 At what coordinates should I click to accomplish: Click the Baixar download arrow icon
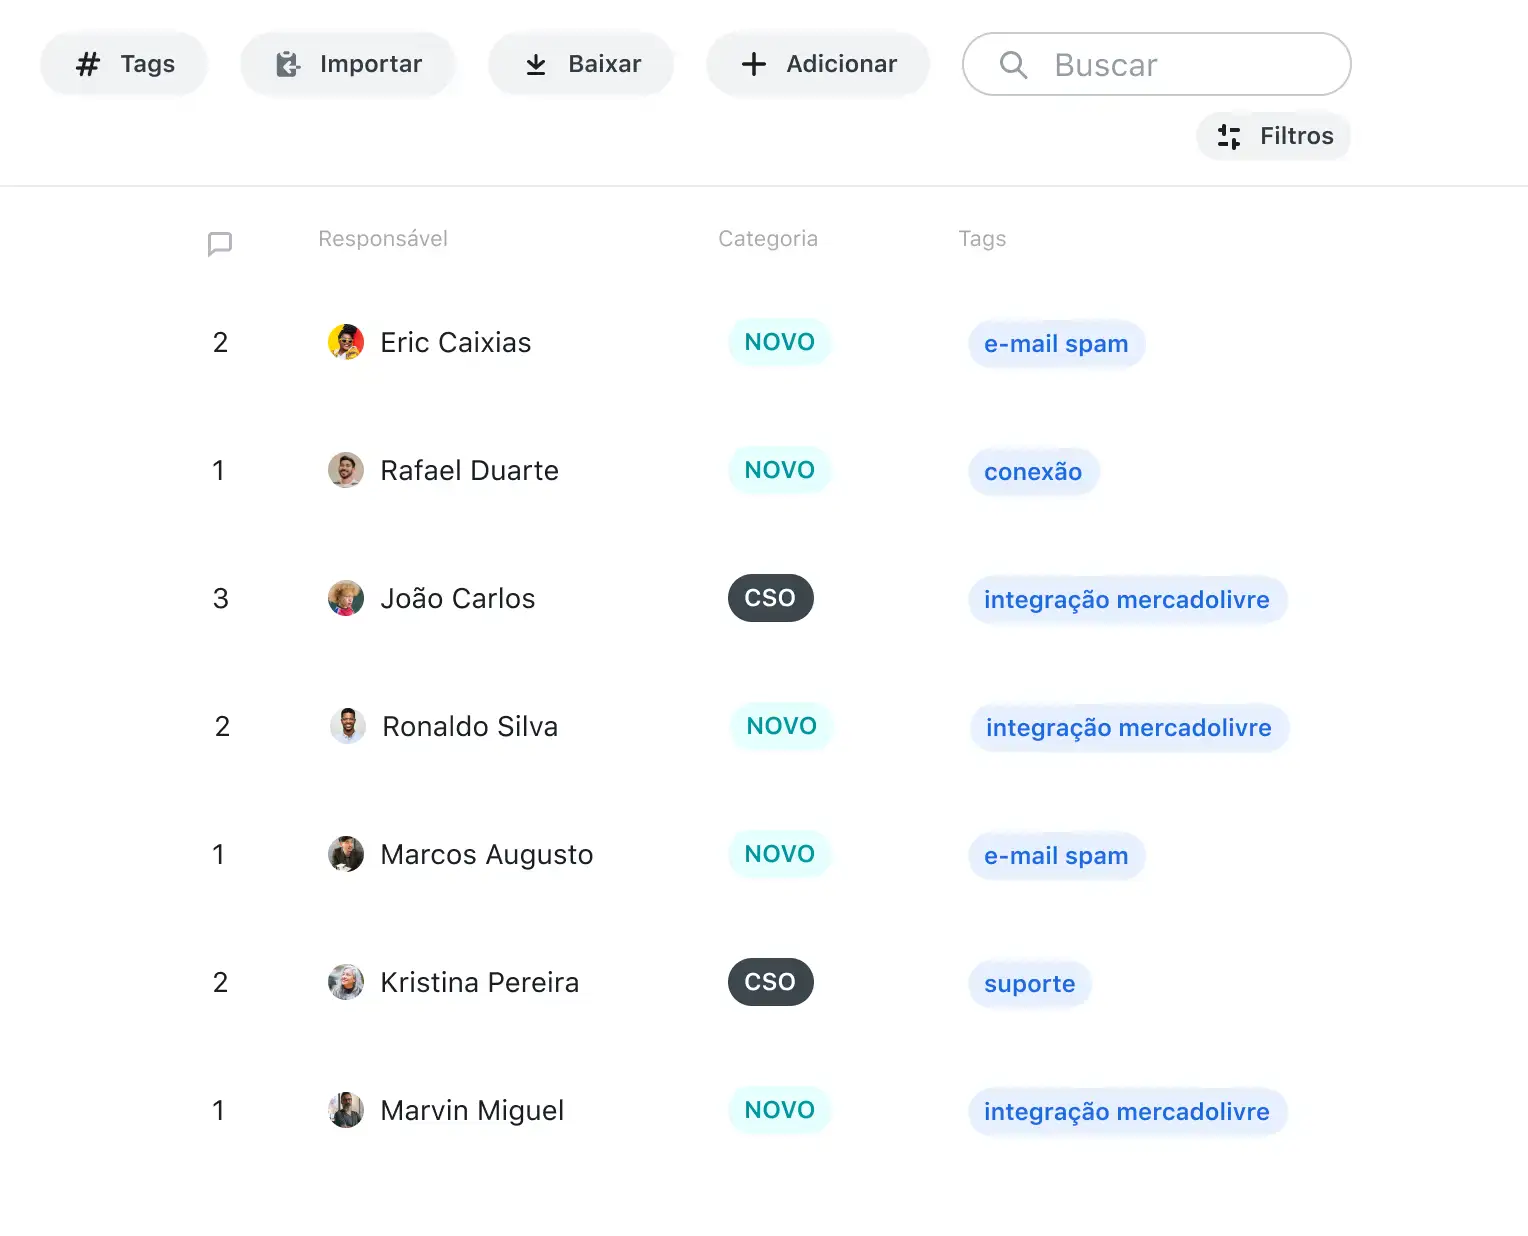536,64
